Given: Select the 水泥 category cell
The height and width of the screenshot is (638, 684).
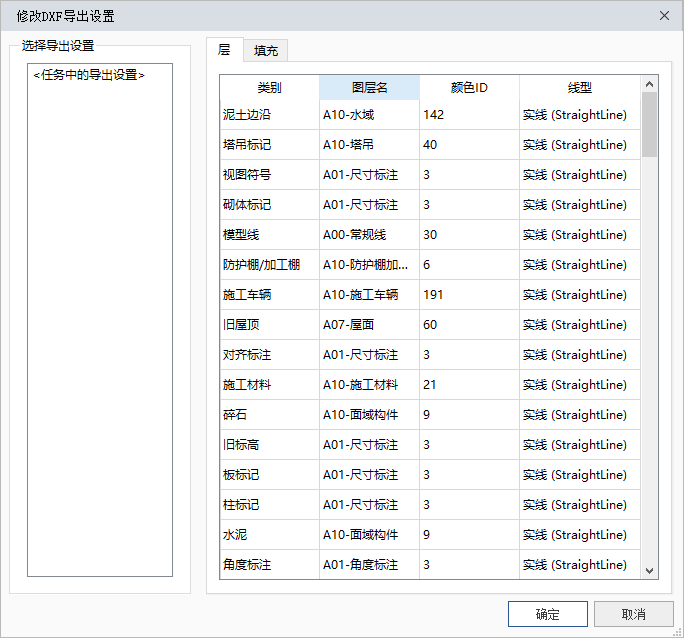Looking at the screenshot, I should tap(270, 535).
